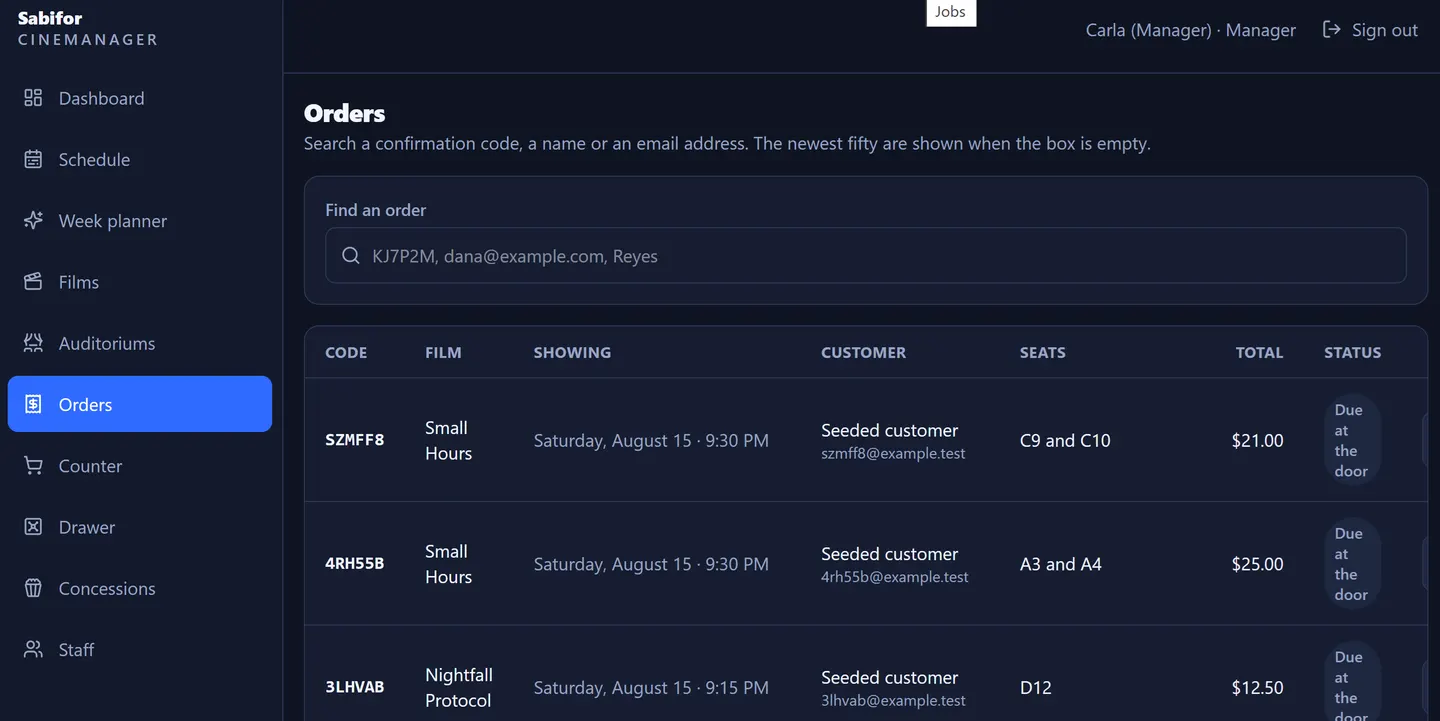The width and height of the screenshot is (1440, 721).
Task: Click the Orders receipt icon
Action: click(x=33, y=404)
